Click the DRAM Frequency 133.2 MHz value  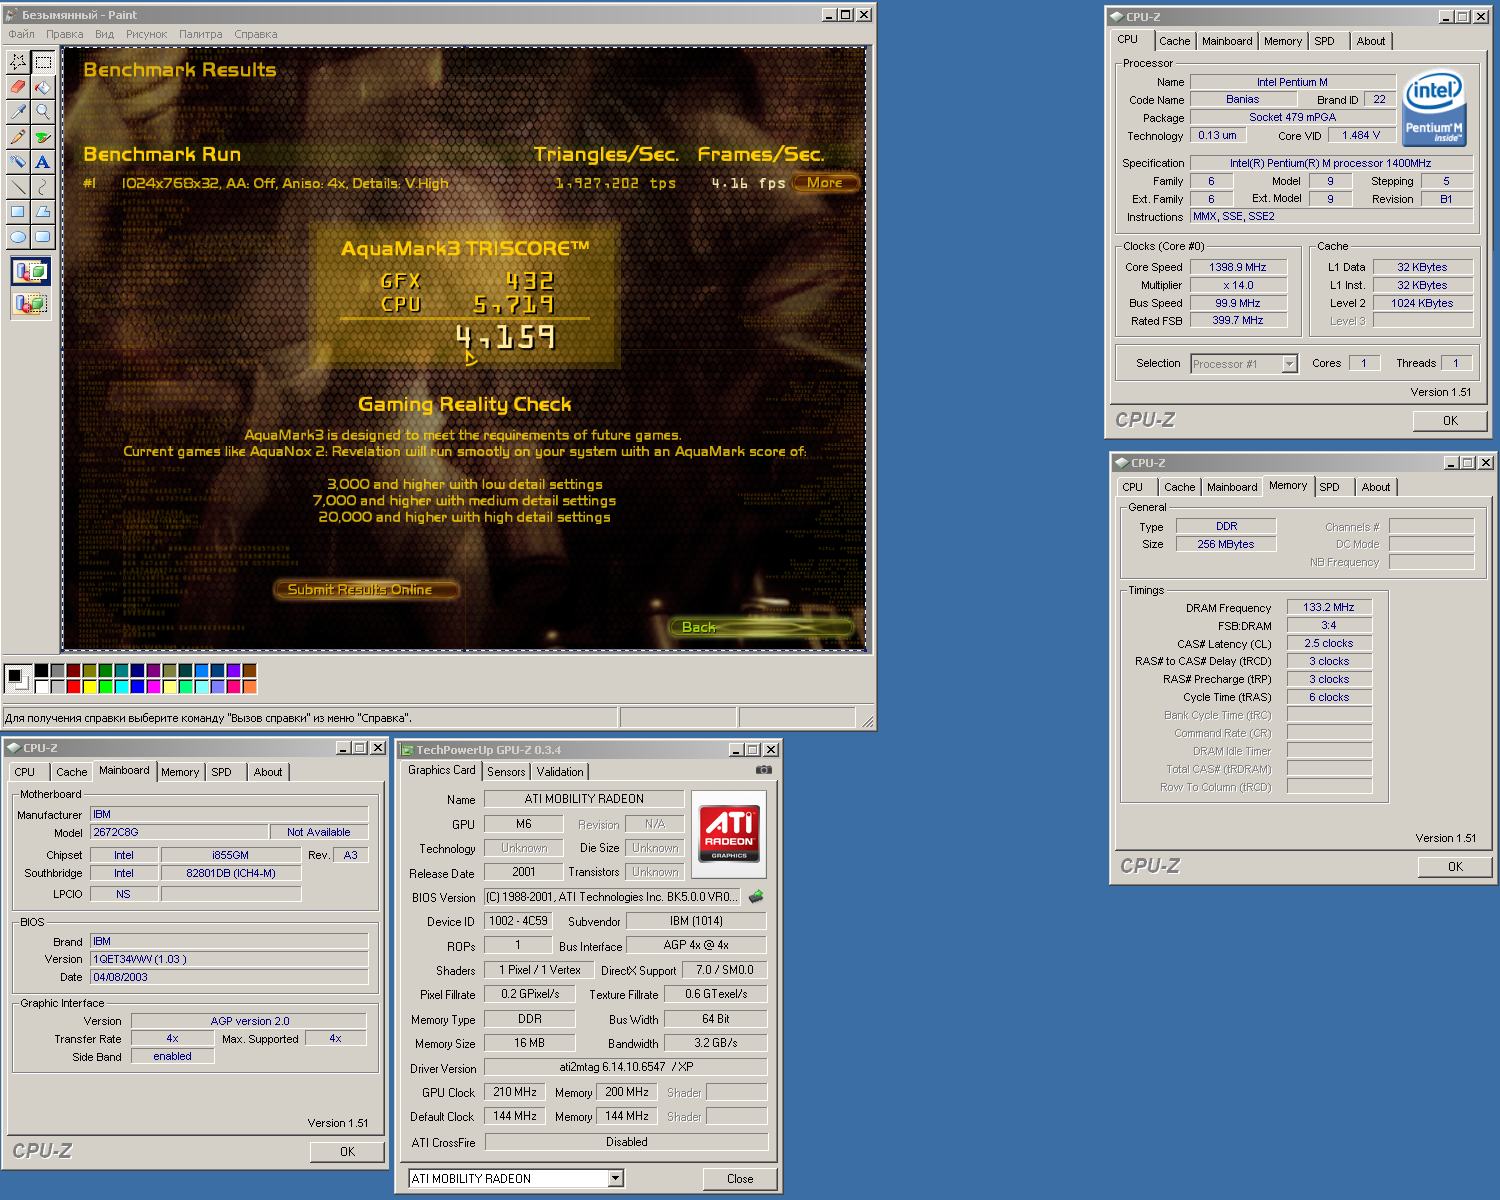tap(1329, 607)
